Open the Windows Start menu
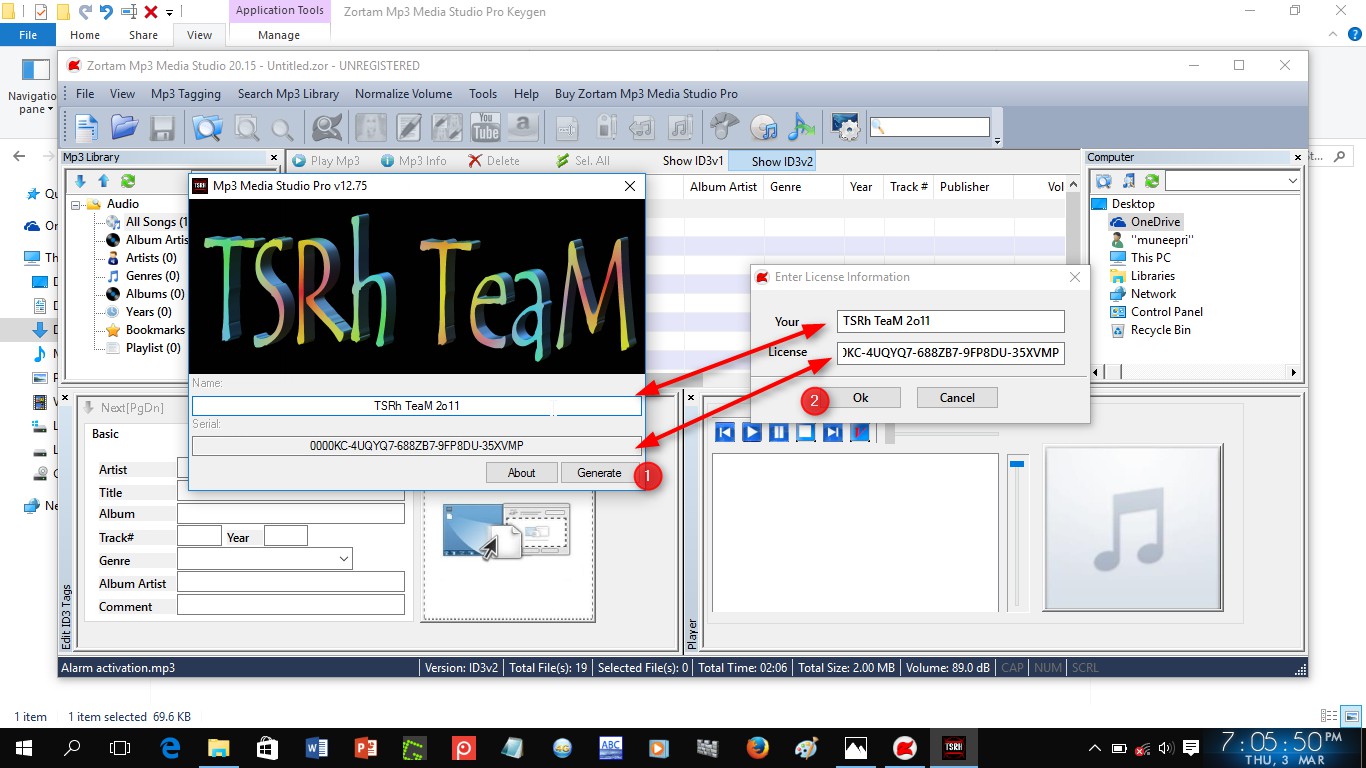 (23, 748)
